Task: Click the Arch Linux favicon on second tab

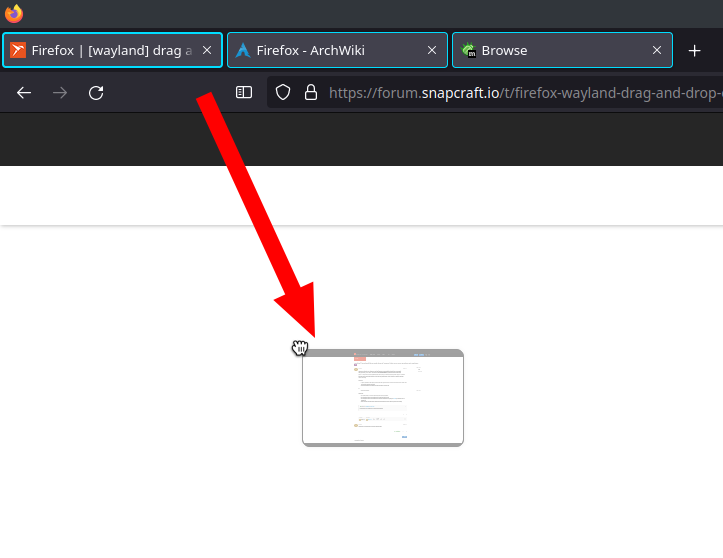Action: (x=243, y=51)
